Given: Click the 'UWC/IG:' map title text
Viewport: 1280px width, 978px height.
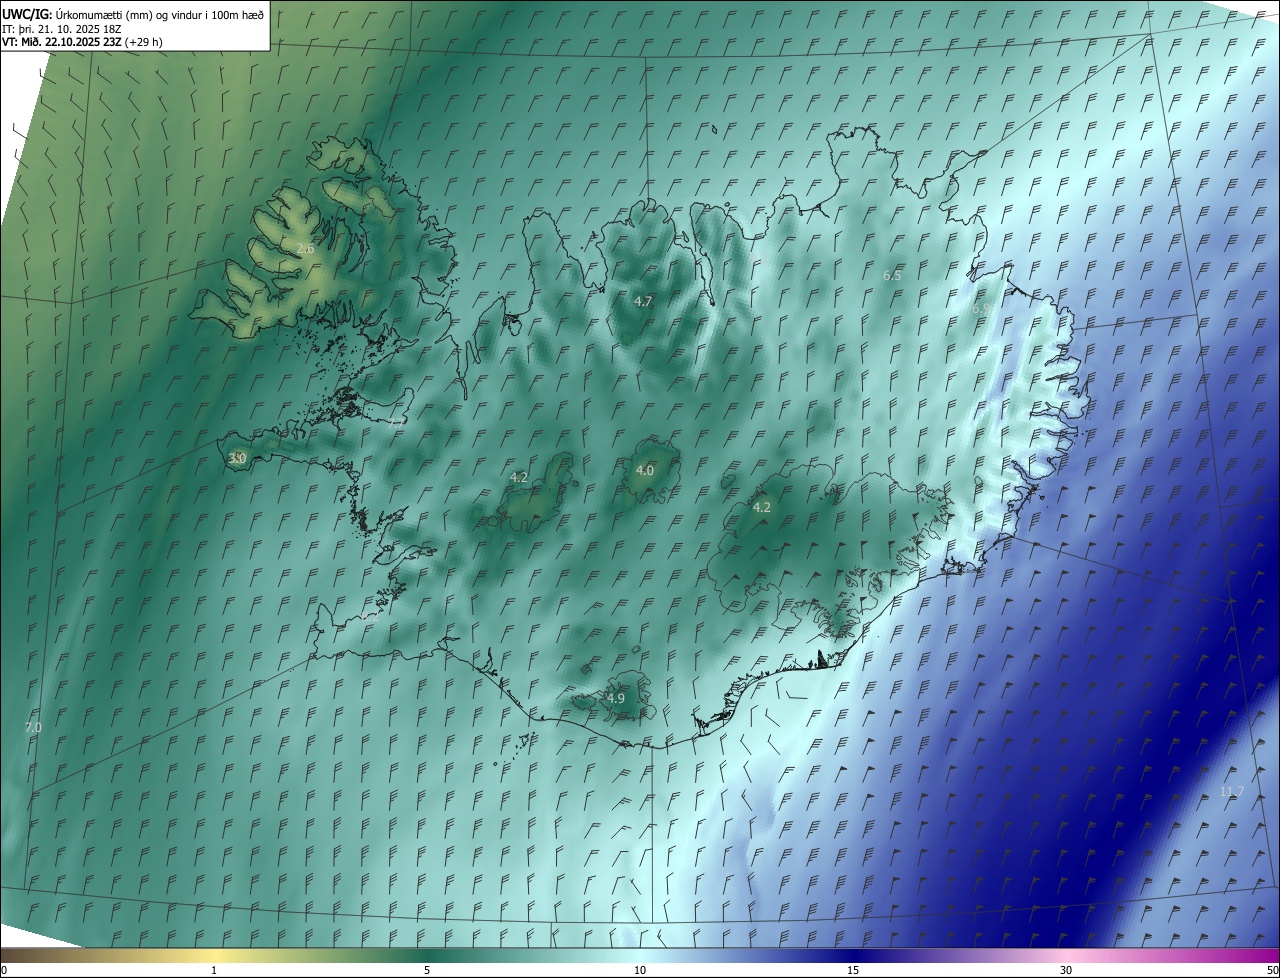Looking at the screenshot, I should coord(27,14).
